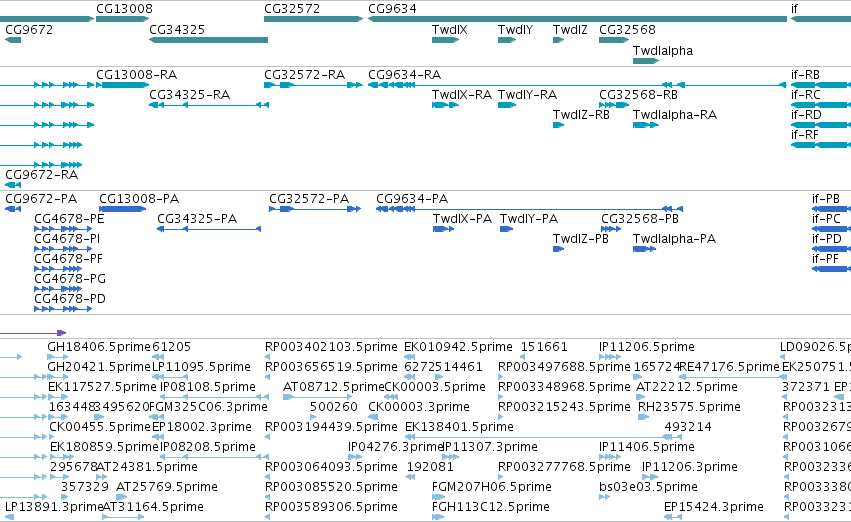Open the FGM207H06.5prime EST label

tap(492, 487)
